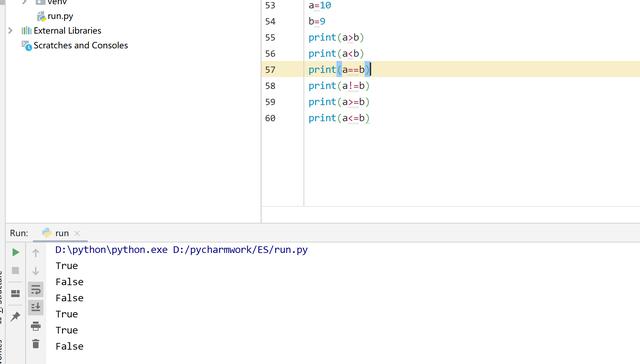Toggle soft-wrap in the Run console
Viewport: 640px width, 364px height.
[36, 289]
